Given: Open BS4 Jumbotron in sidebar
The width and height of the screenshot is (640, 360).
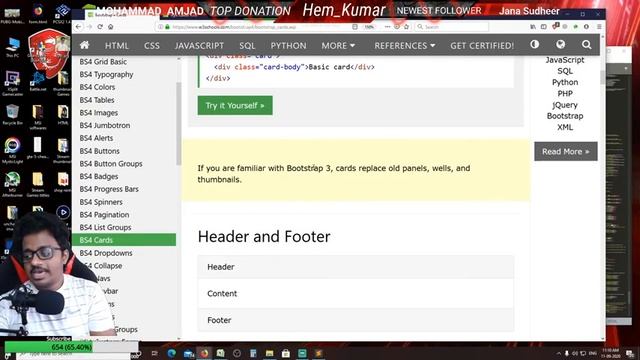Looking at the screenshot, I should (105, 125).
